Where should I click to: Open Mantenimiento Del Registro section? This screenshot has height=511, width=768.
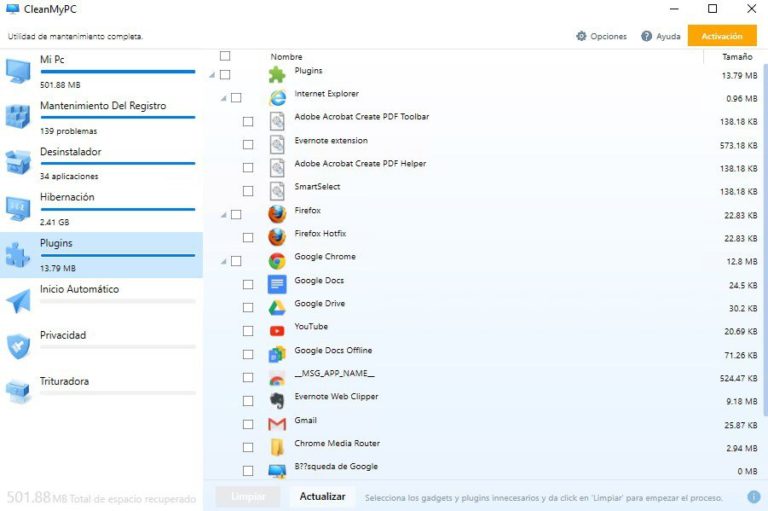tap(101, 117)
